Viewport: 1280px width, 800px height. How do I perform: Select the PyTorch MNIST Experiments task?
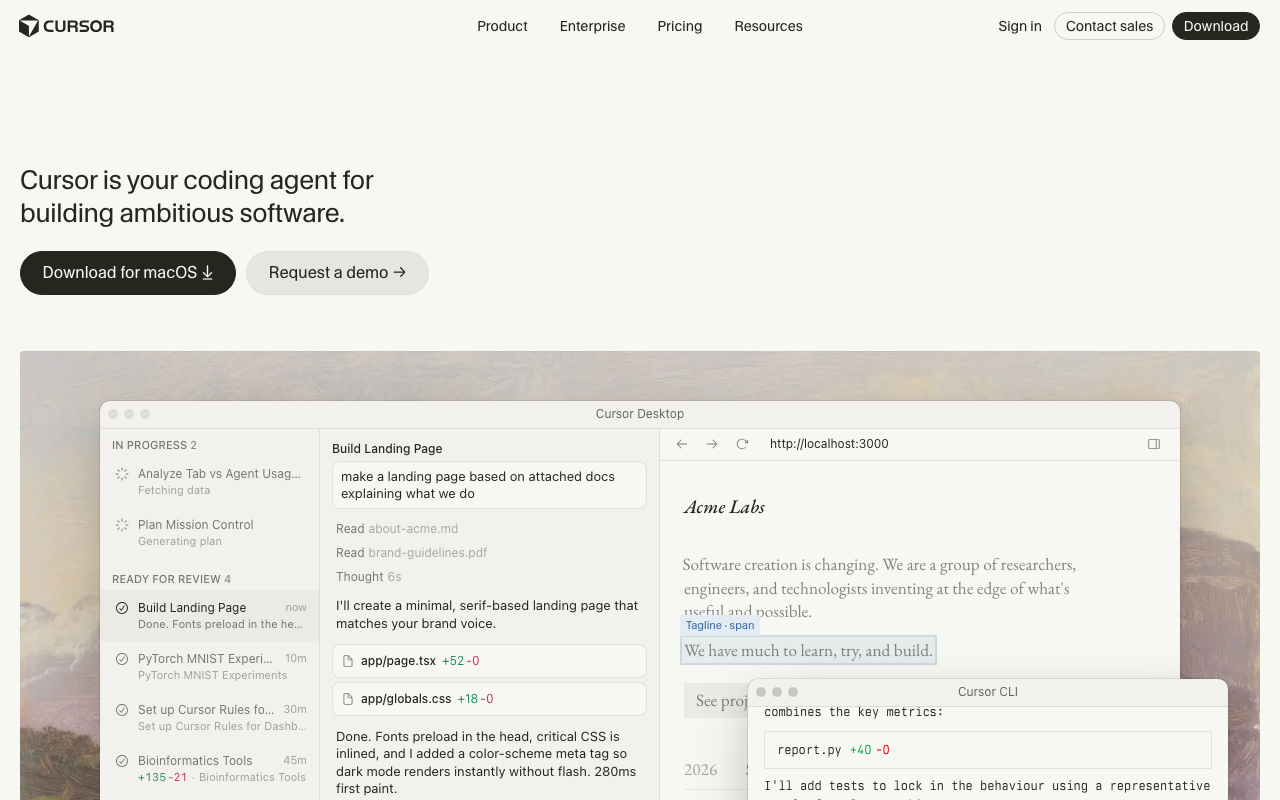click(x=209, y=667)
